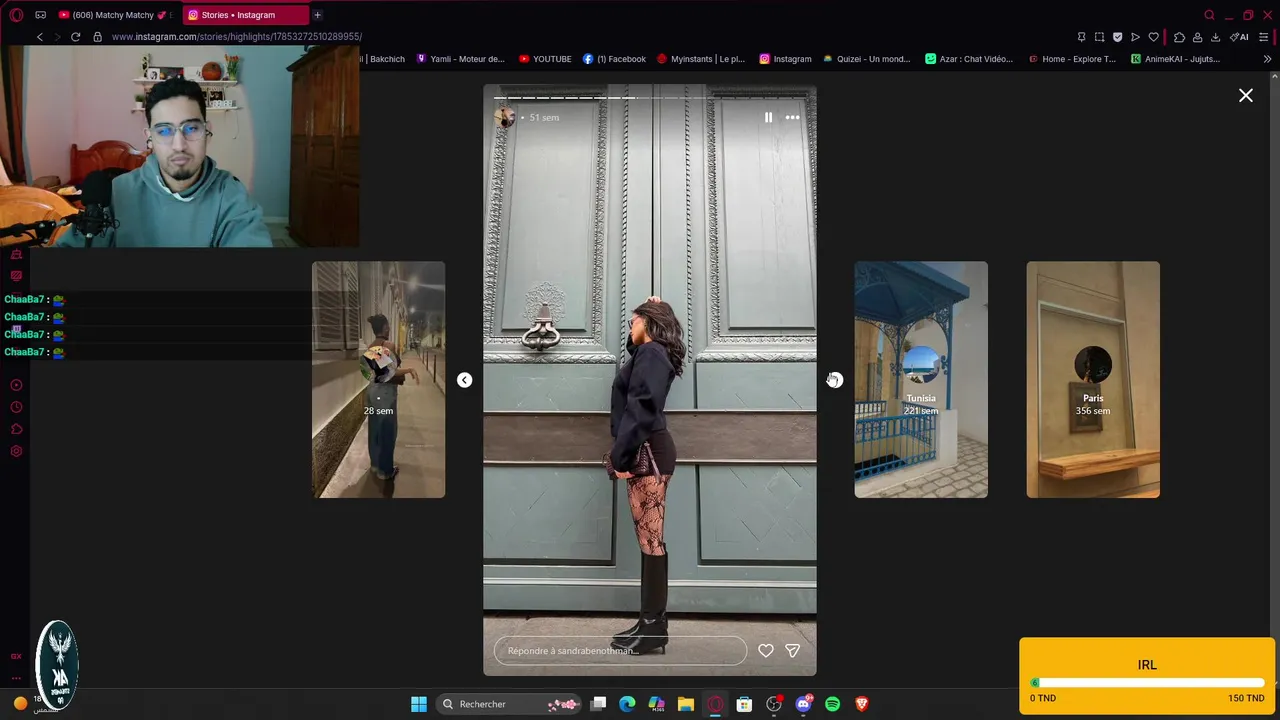Open the 28 sem highlight thumbnail
Image resolution: width=1280 pixels, height=720 pixels.
379,380
